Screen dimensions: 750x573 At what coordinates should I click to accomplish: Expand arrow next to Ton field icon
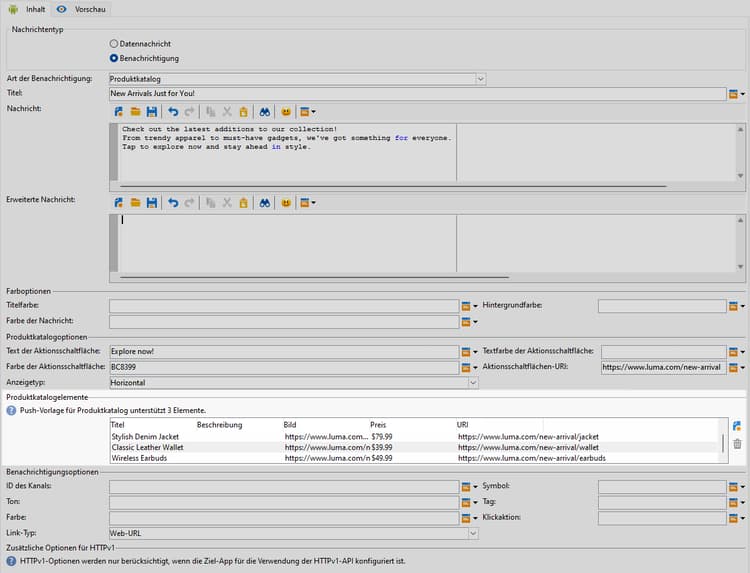click(475, 503)
